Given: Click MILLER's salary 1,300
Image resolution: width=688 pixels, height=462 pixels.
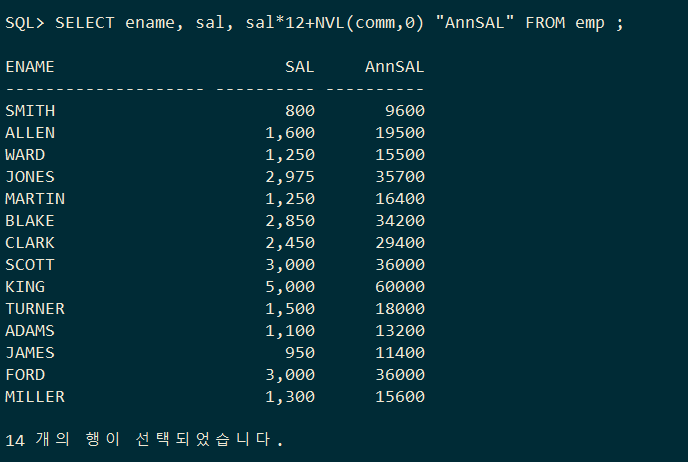Looking at the screenshot, I should click(x=290, y=396).
